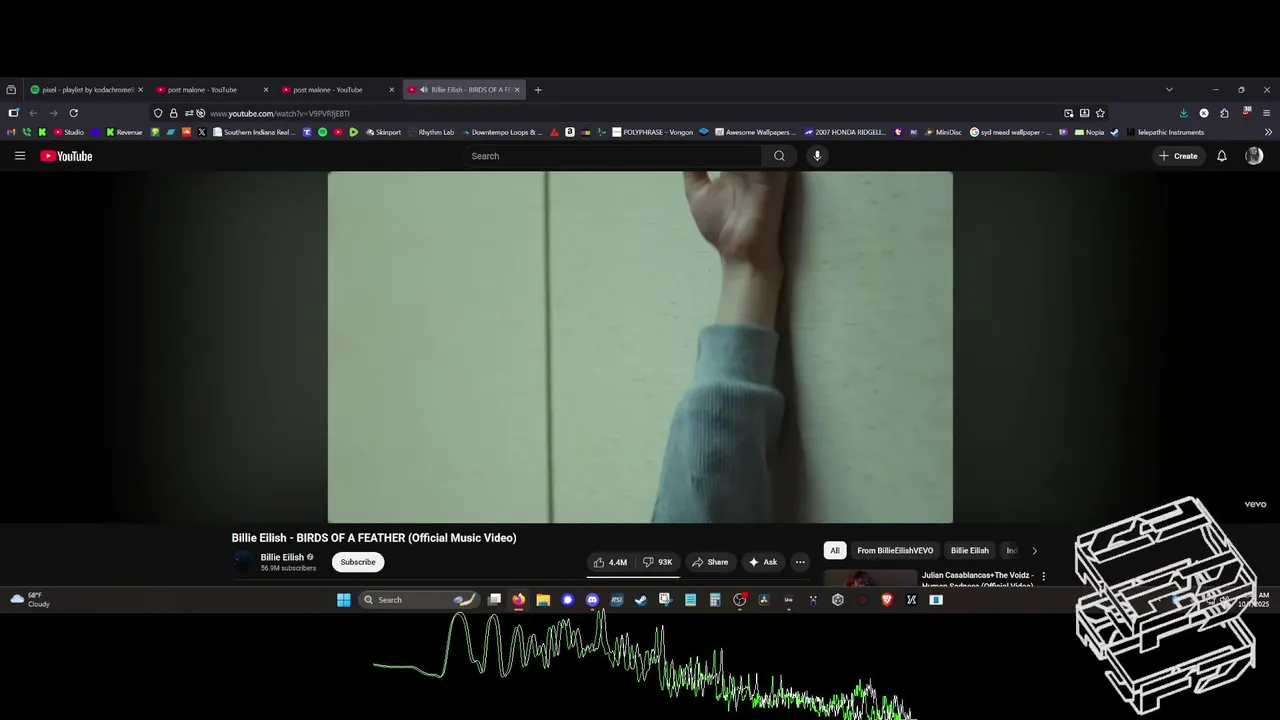Go to YouTube home via logo

tap(66, 156)
